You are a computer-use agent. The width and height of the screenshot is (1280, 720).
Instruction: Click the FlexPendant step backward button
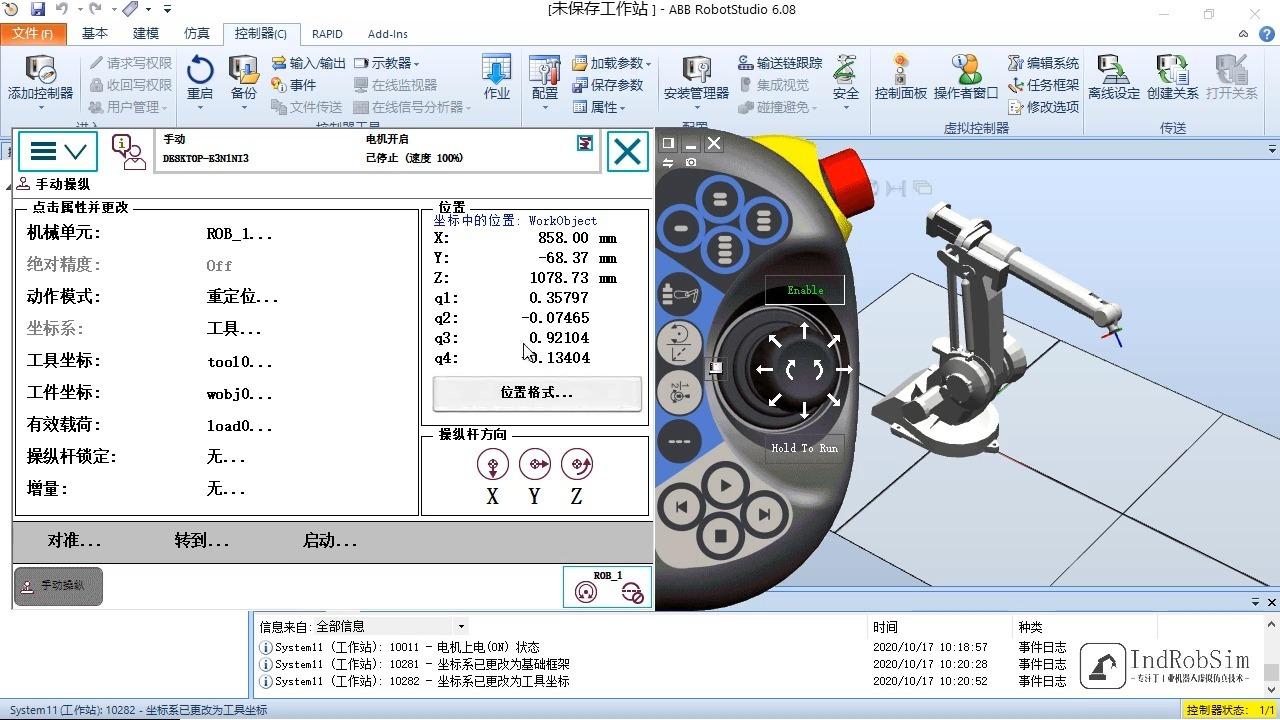click(681, 508)
